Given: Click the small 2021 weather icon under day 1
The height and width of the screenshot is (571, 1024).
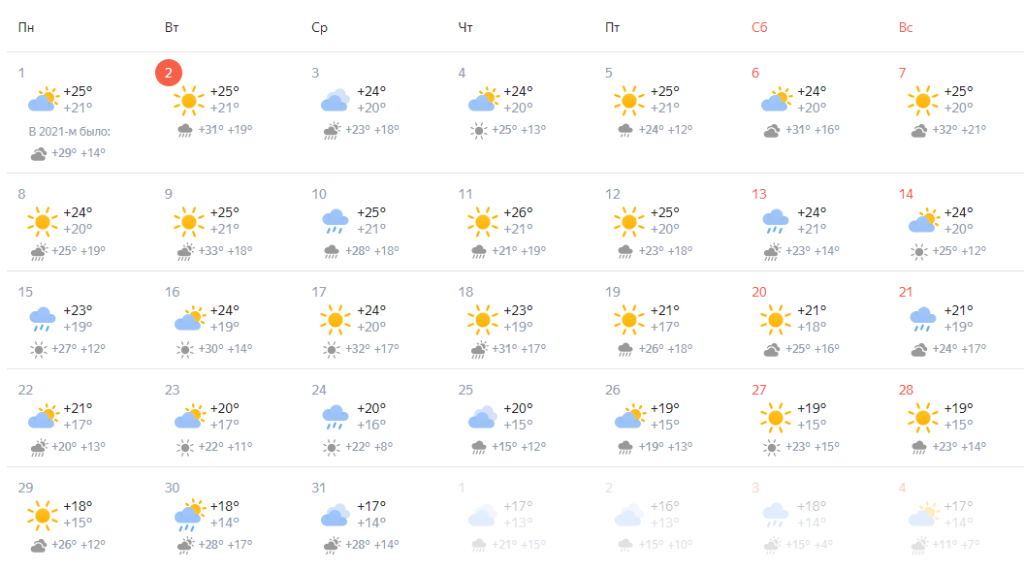Looking at the screenshot, I should click(39, 153).
